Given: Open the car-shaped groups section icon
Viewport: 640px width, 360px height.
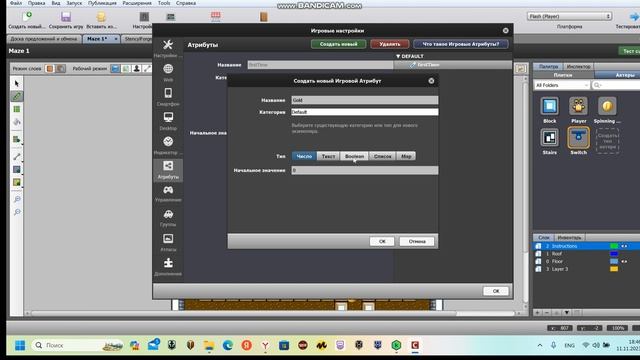Looking at the screenshot, I should [168, 214].
